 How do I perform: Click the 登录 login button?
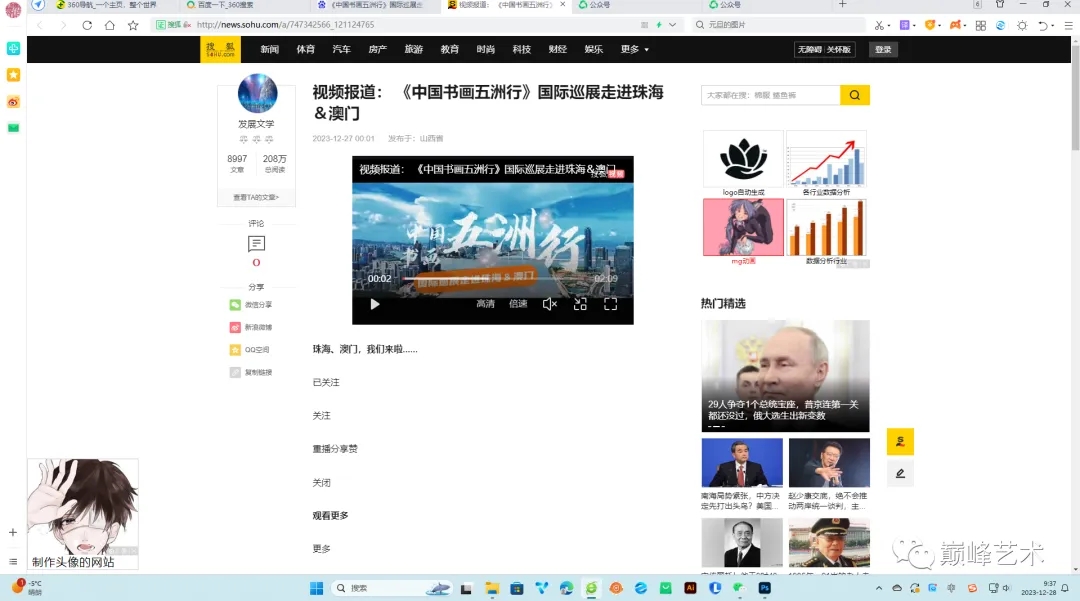(883, 48)
